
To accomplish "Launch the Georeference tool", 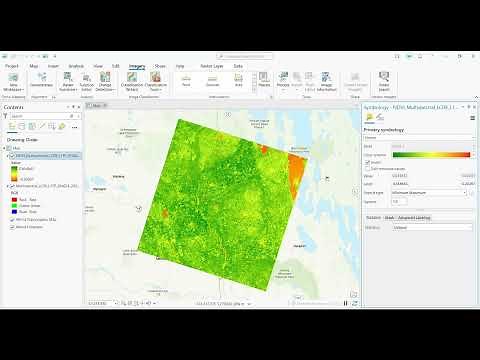I will point(42,80).
